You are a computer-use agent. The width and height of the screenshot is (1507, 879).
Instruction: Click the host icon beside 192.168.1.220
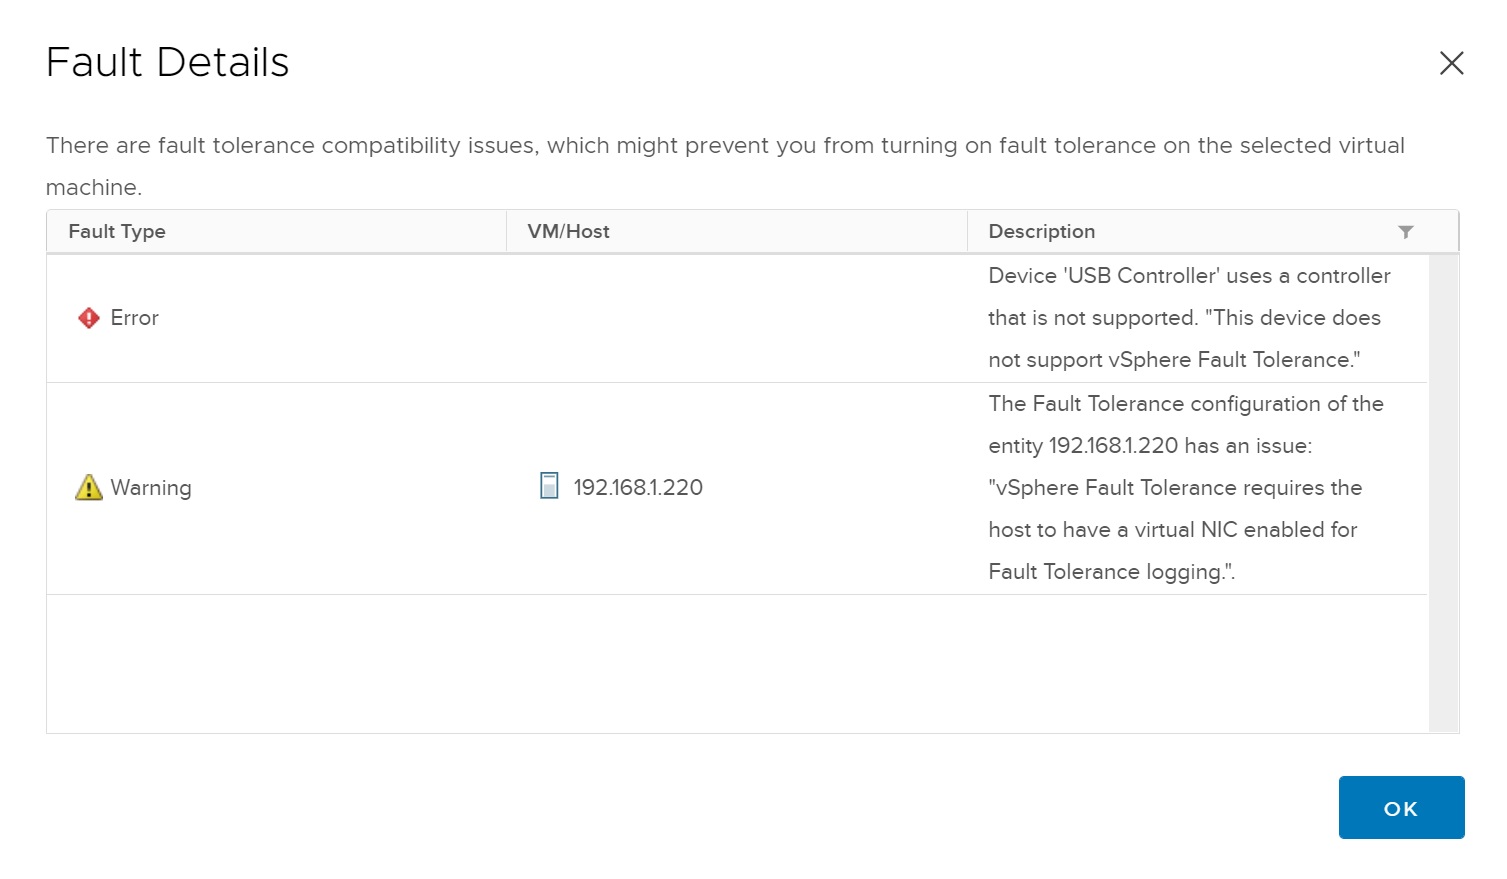[549, 486]
